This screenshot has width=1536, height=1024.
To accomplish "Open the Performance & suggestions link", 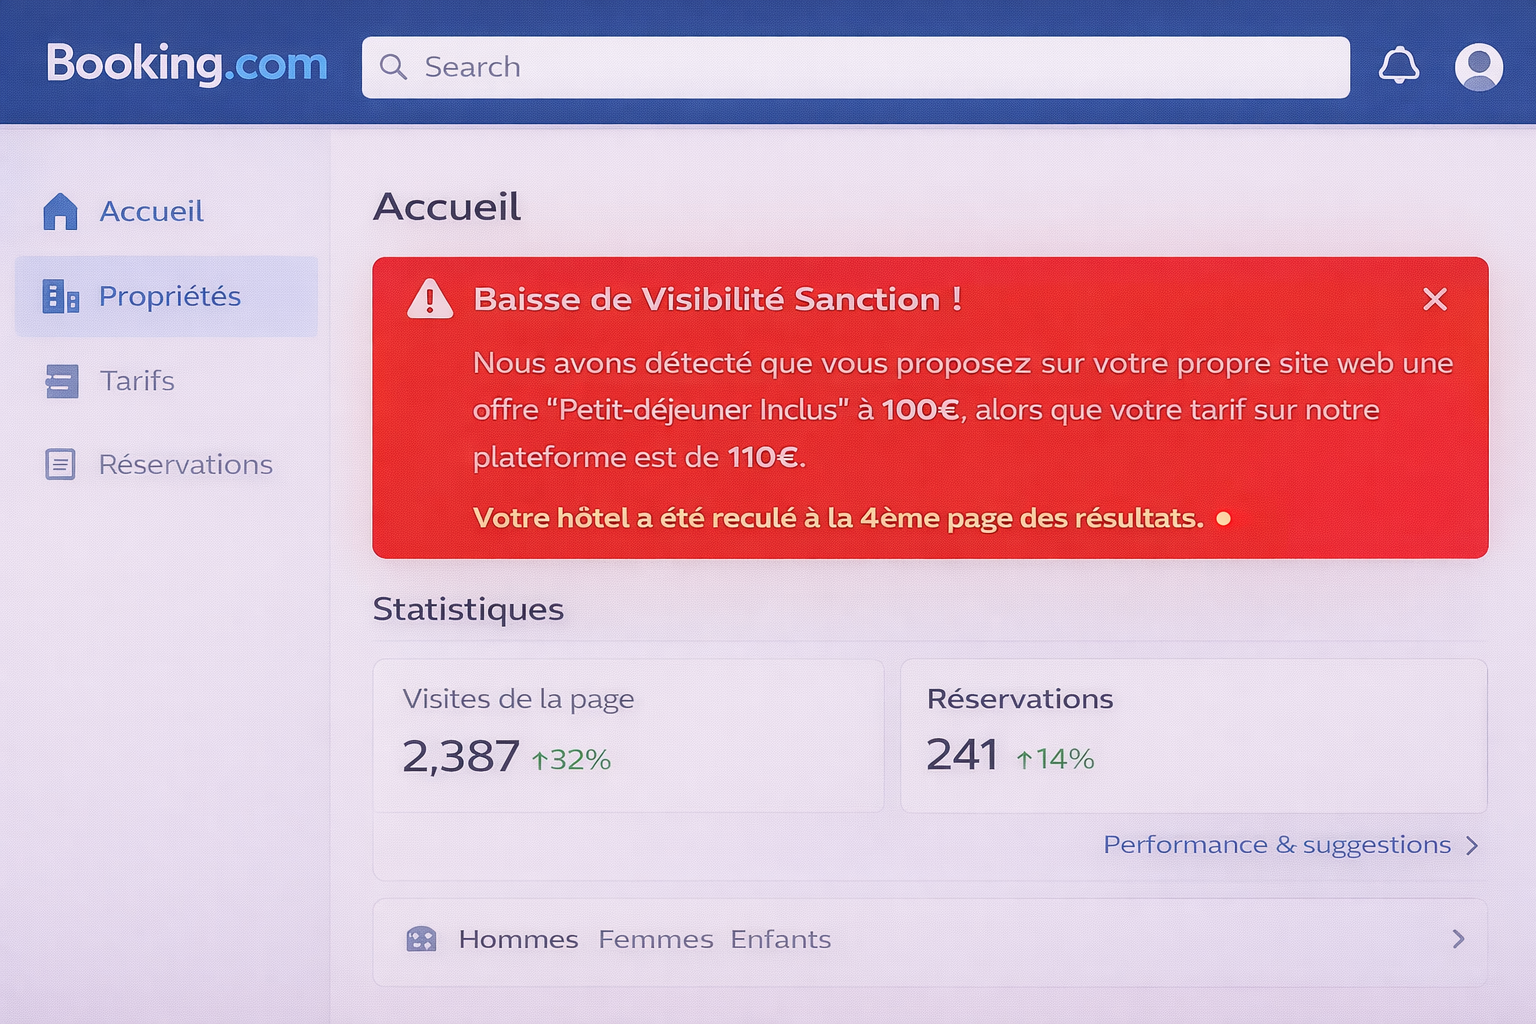I will coord(1276,845).
